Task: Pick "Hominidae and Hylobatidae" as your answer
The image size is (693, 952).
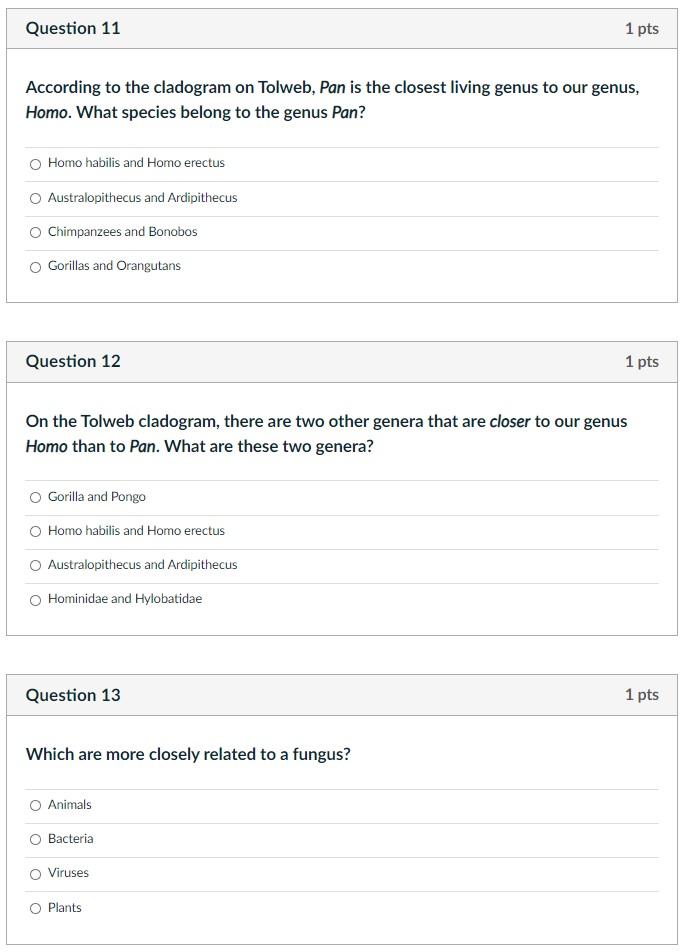Action: click(35, 600)
